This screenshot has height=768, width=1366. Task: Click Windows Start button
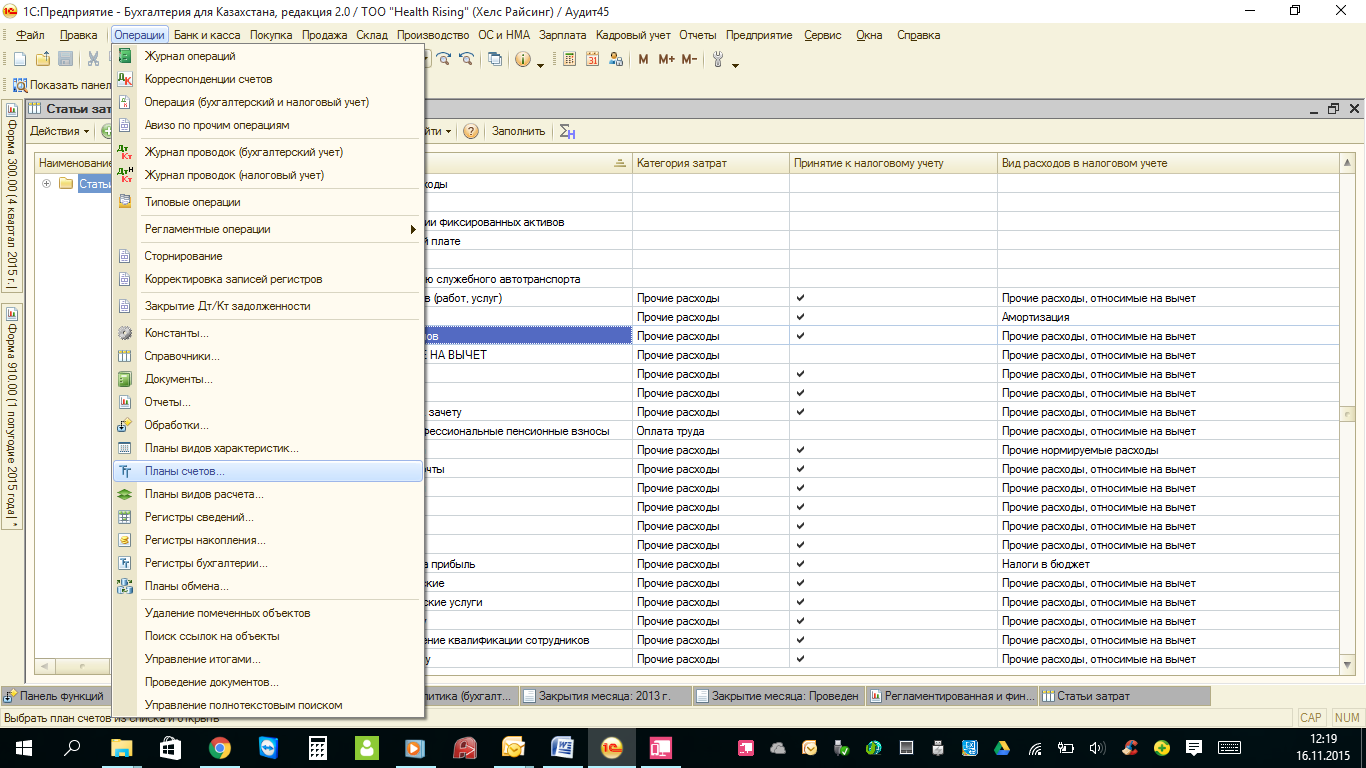pyautogui.click(x=24, y=748)
